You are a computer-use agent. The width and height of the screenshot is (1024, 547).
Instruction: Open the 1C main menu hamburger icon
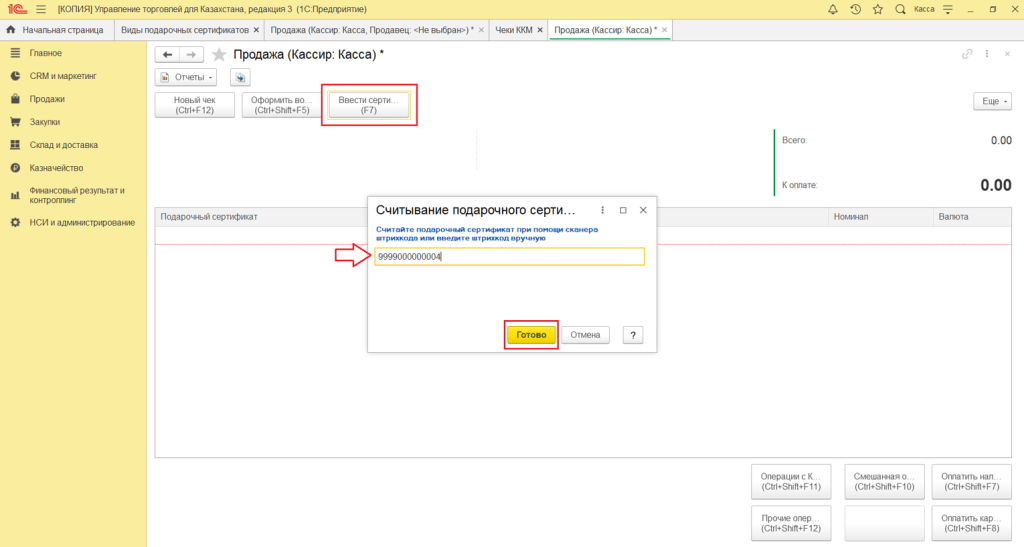tap(40, 9)
